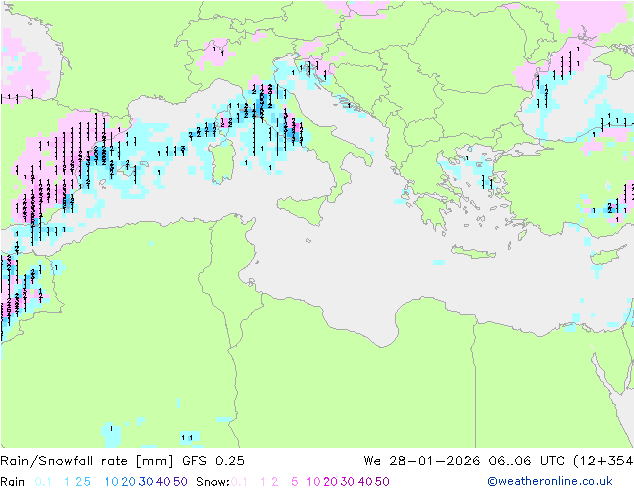Pick the Rain legend value 0.1
The width and height of the screenshot is (634, 490).
(x=43, y=482)
